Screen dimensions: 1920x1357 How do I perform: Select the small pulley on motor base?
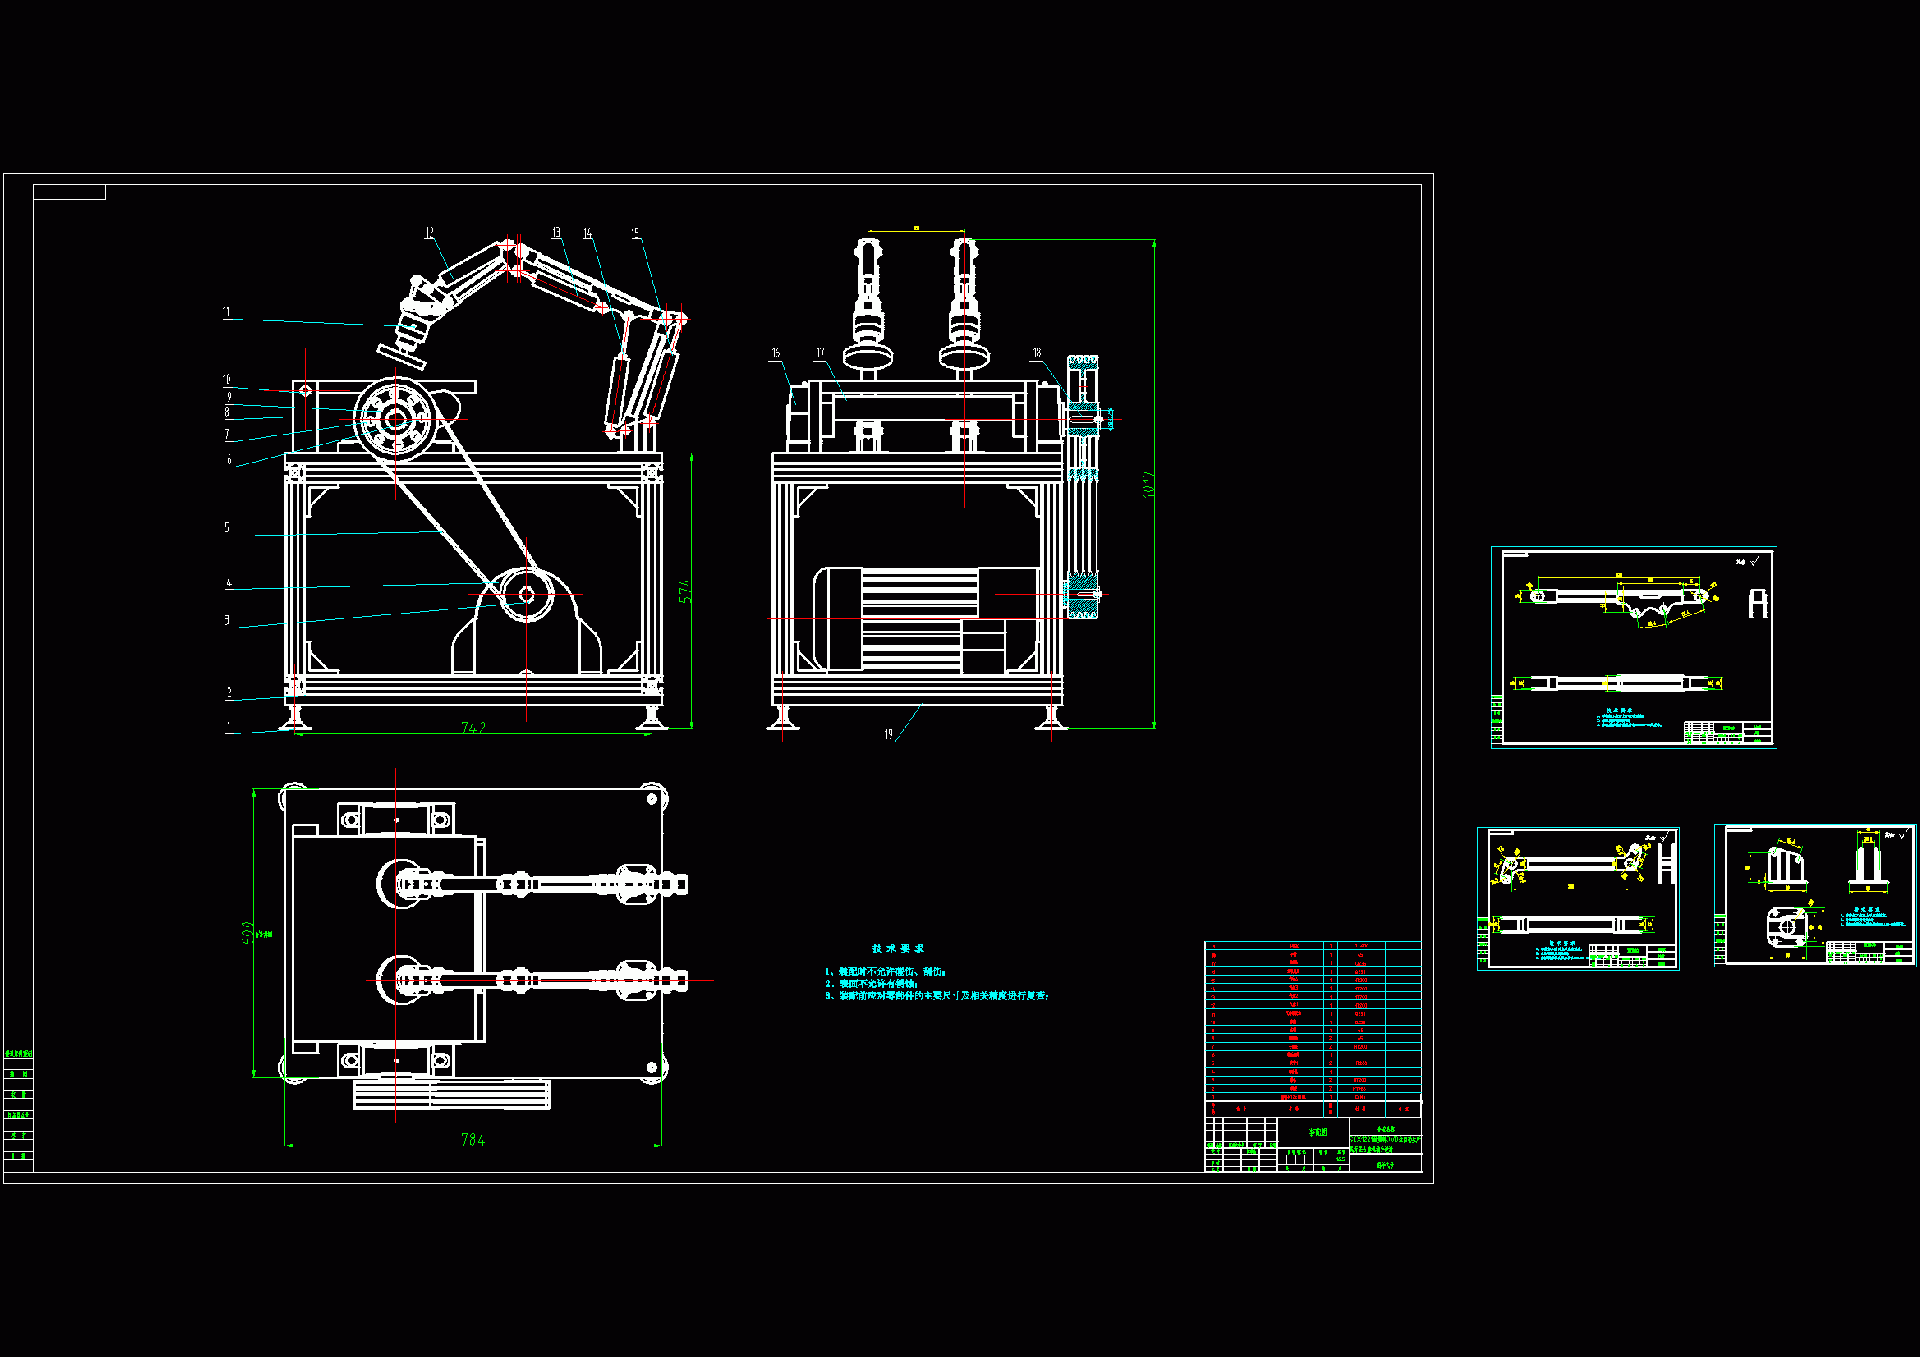coord(526,595)
